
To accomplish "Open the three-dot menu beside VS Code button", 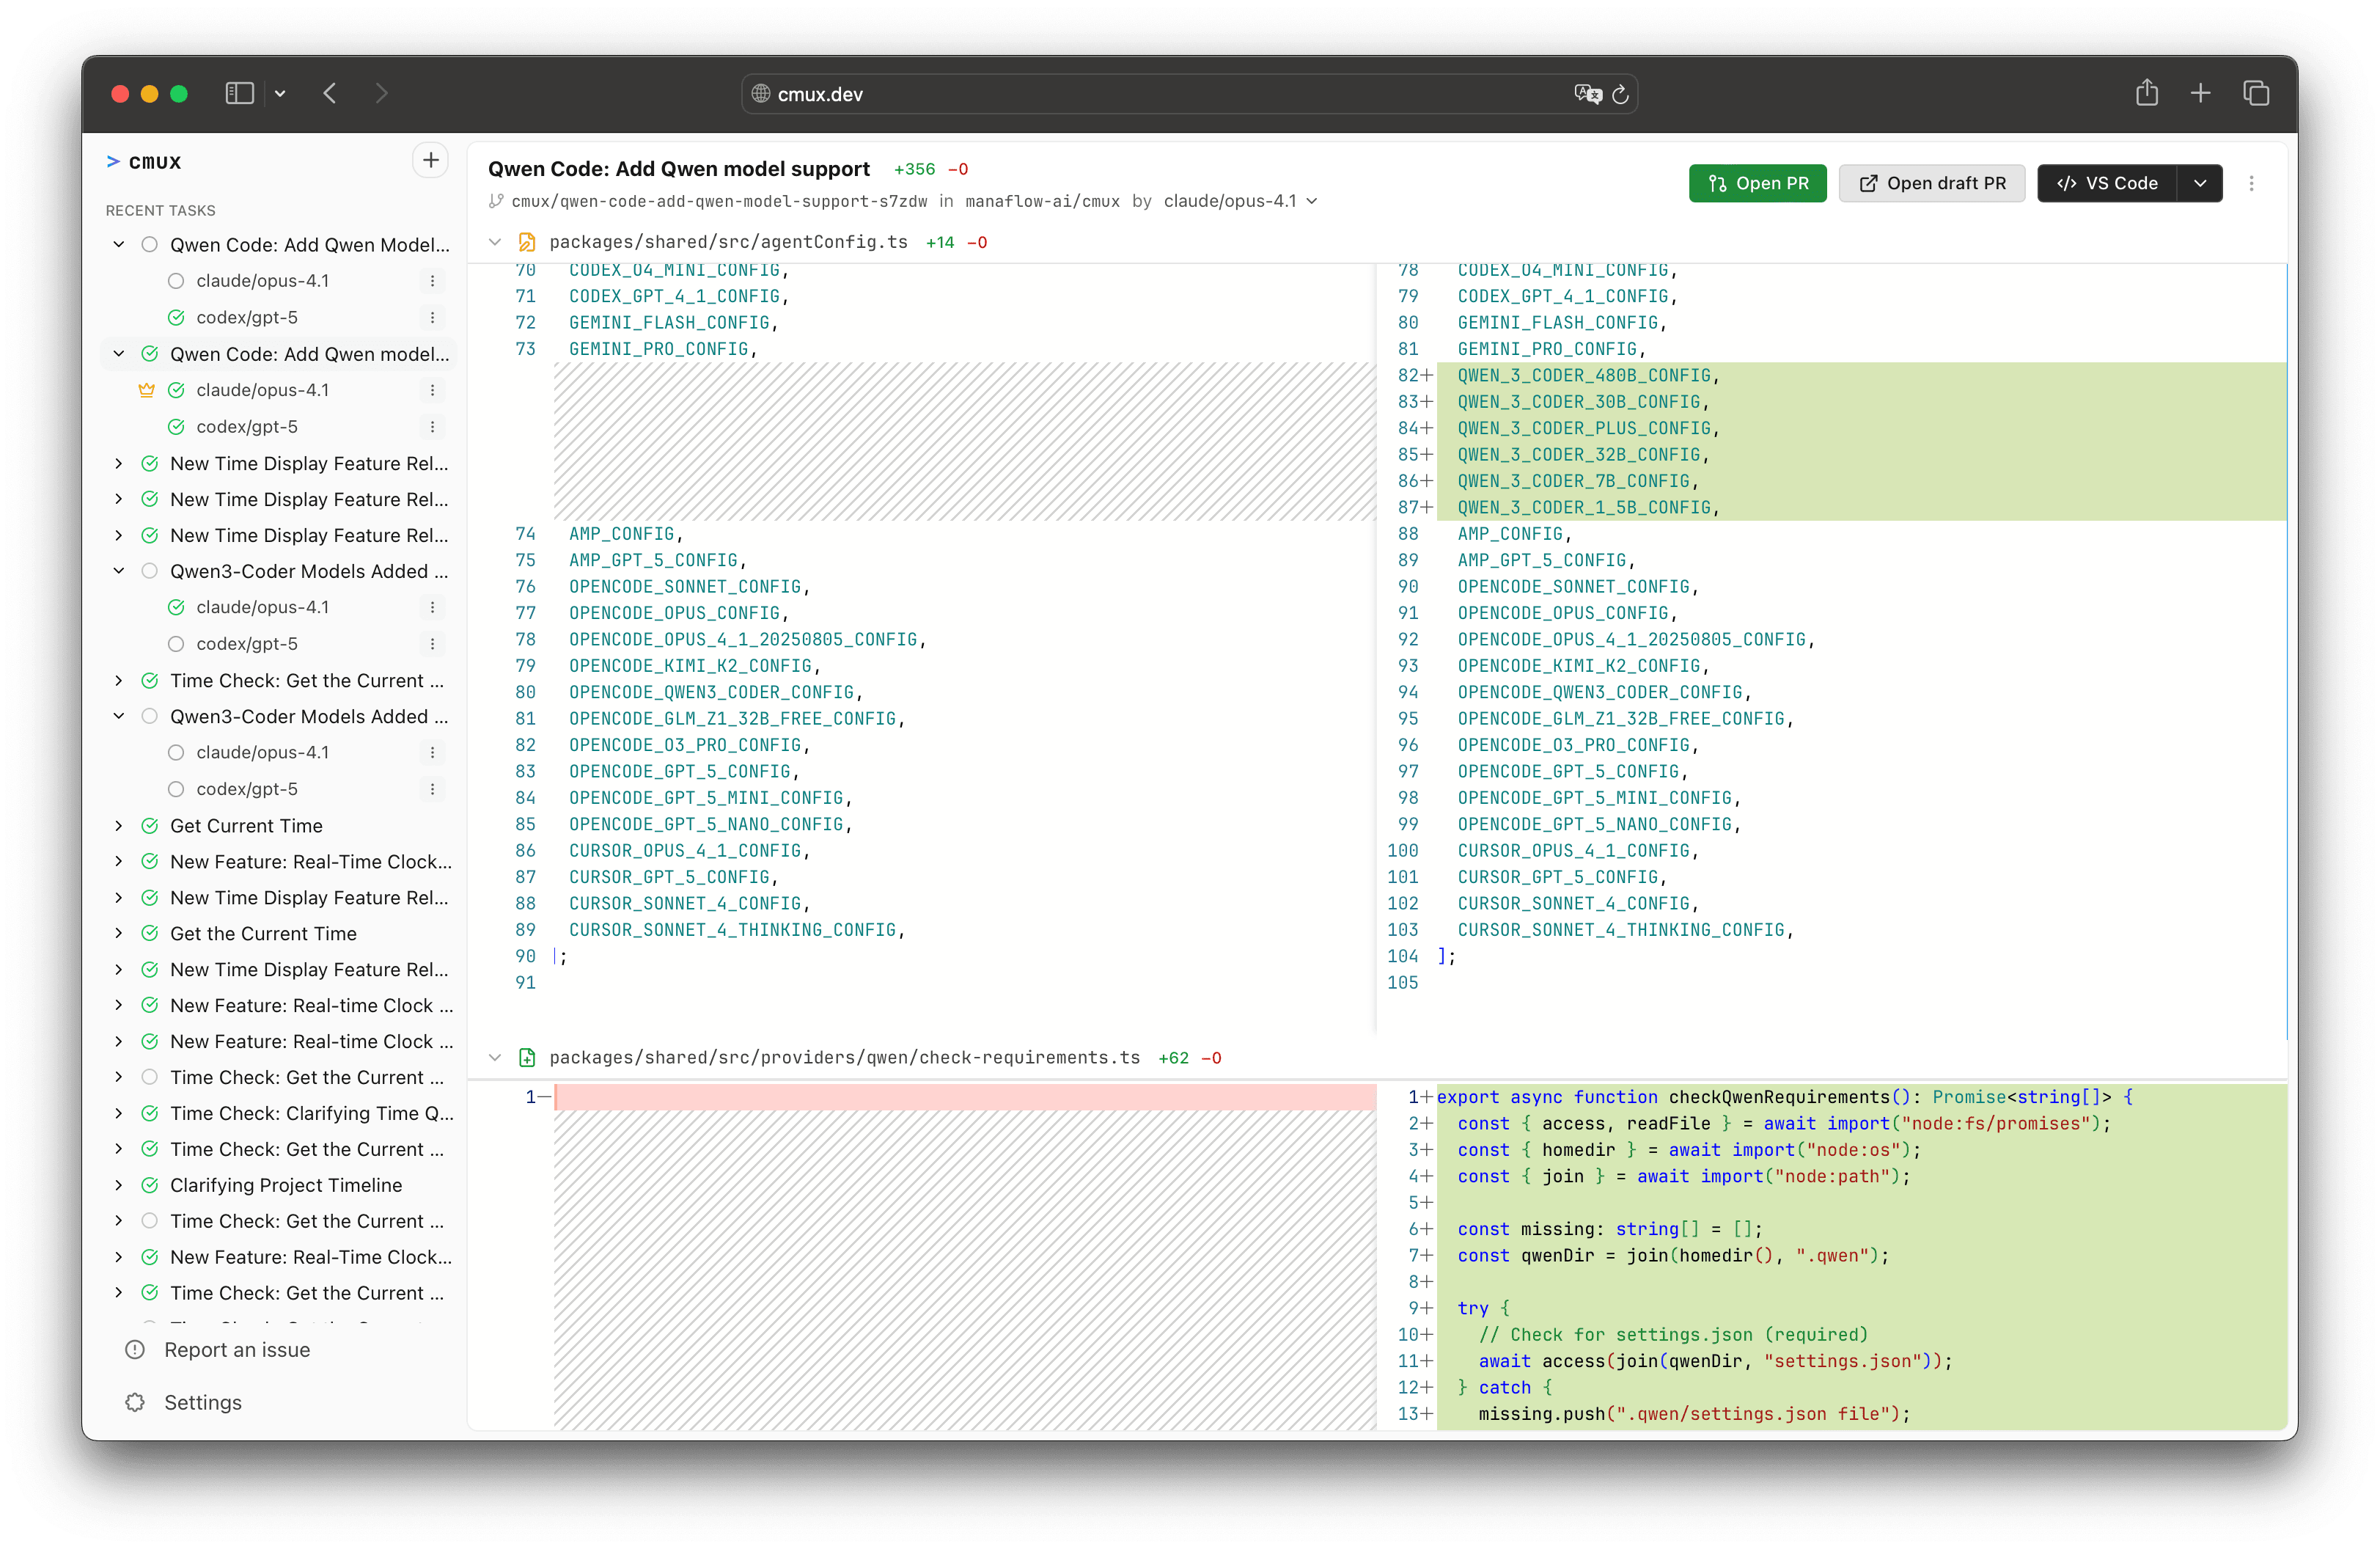I will (2251, 184).
